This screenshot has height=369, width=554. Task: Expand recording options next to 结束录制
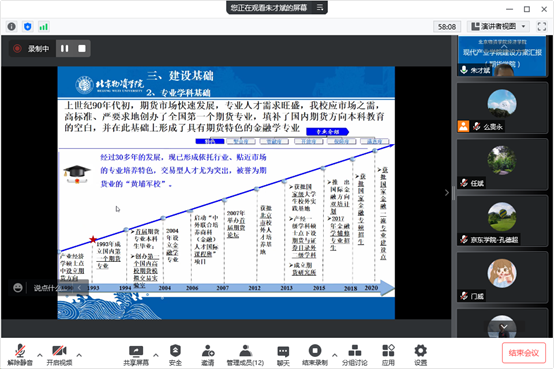335,355
